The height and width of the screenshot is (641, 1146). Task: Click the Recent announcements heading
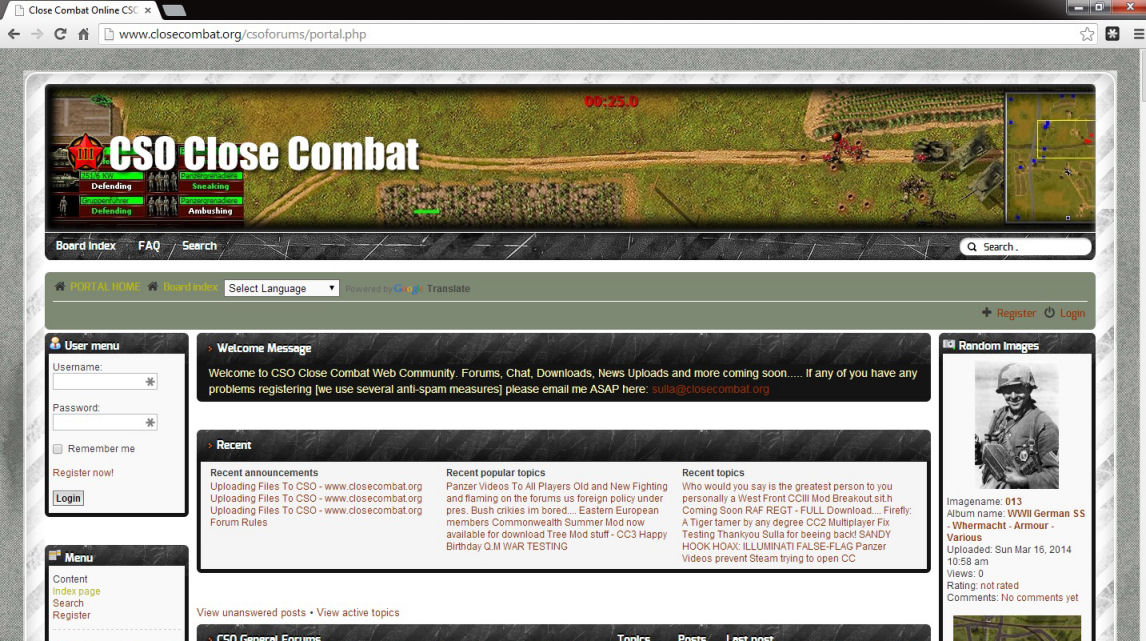coord(264,473)
